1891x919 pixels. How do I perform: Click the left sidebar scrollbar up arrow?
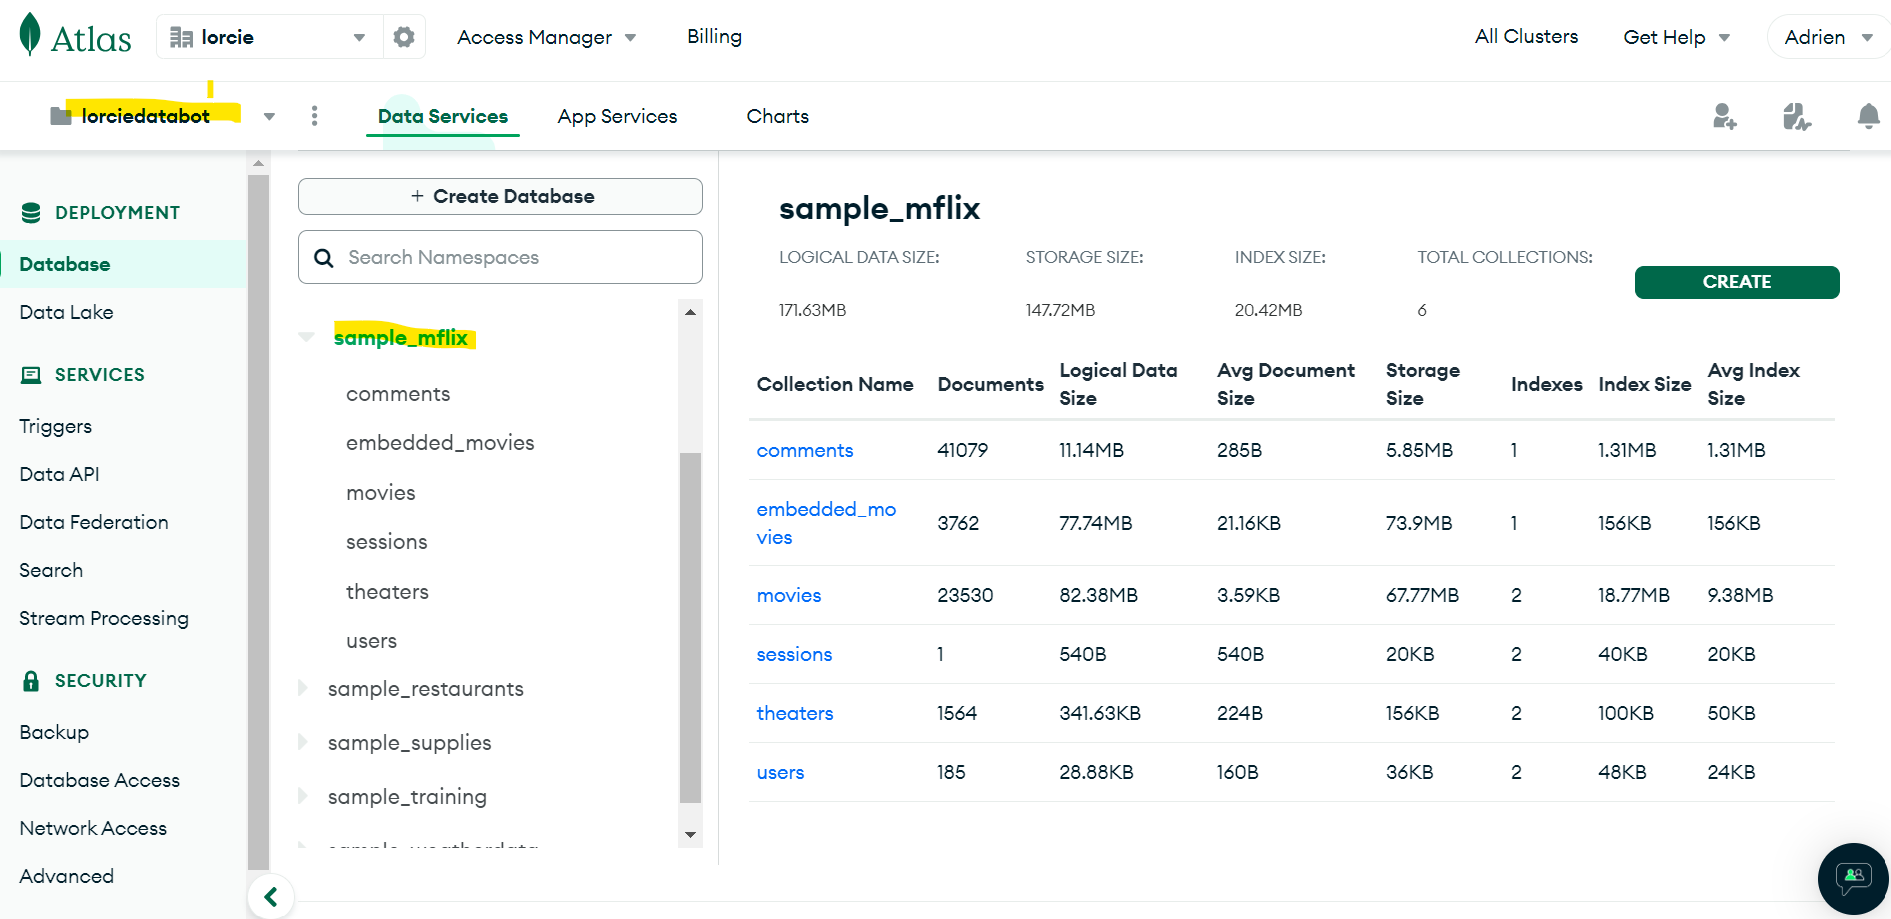(259, 163)
